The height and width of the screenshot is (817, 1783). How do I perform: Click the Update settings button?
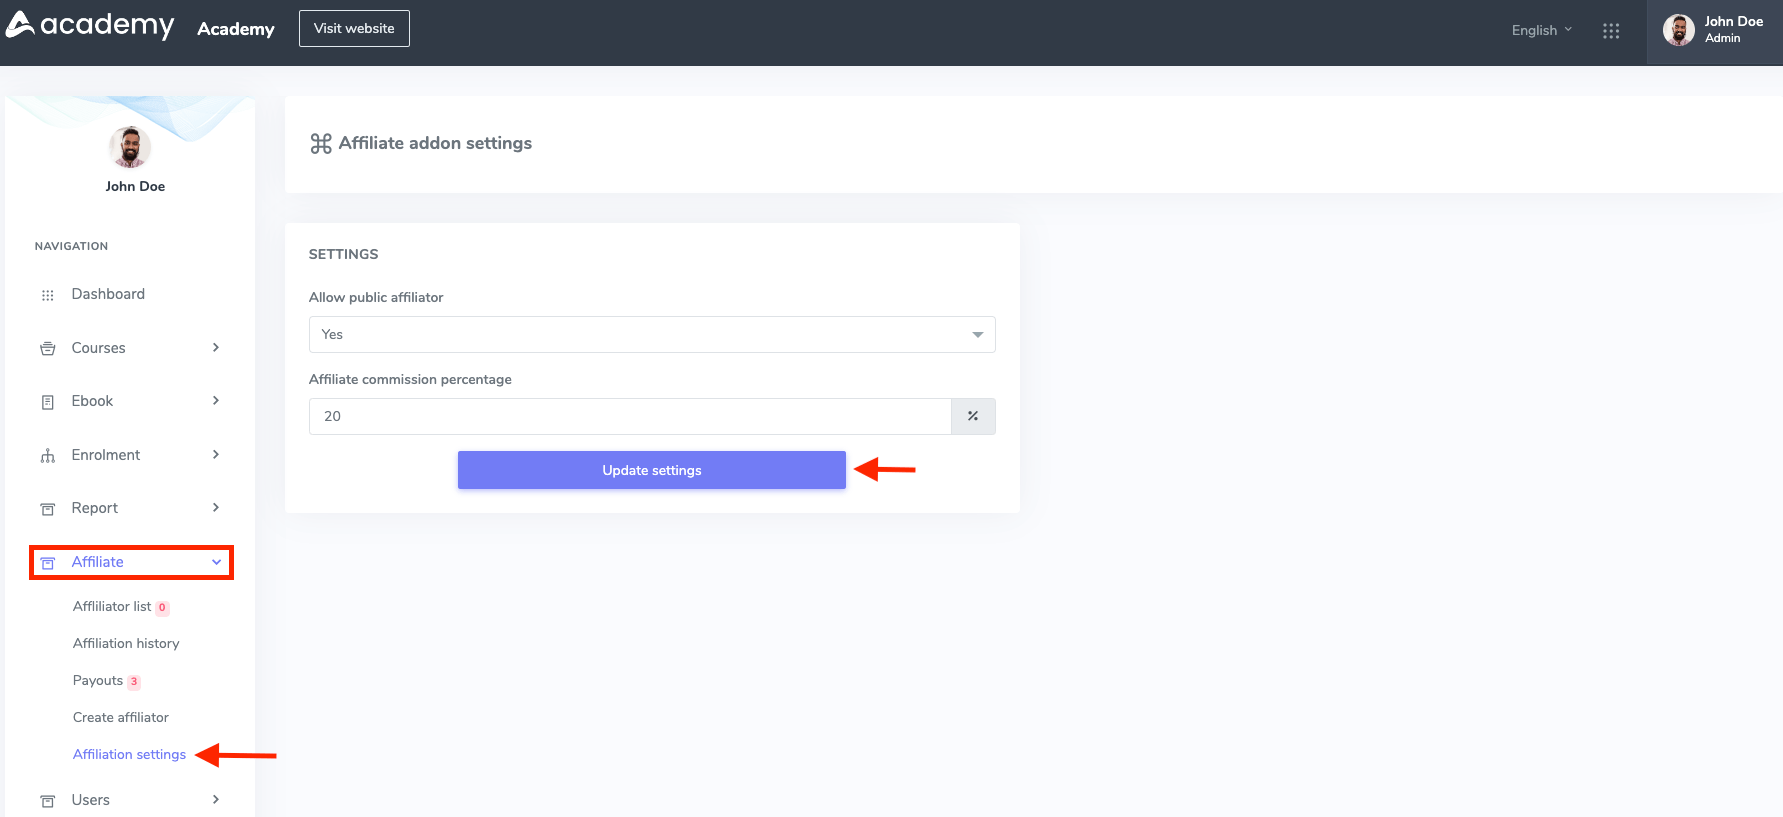click(x=651, y=470)
